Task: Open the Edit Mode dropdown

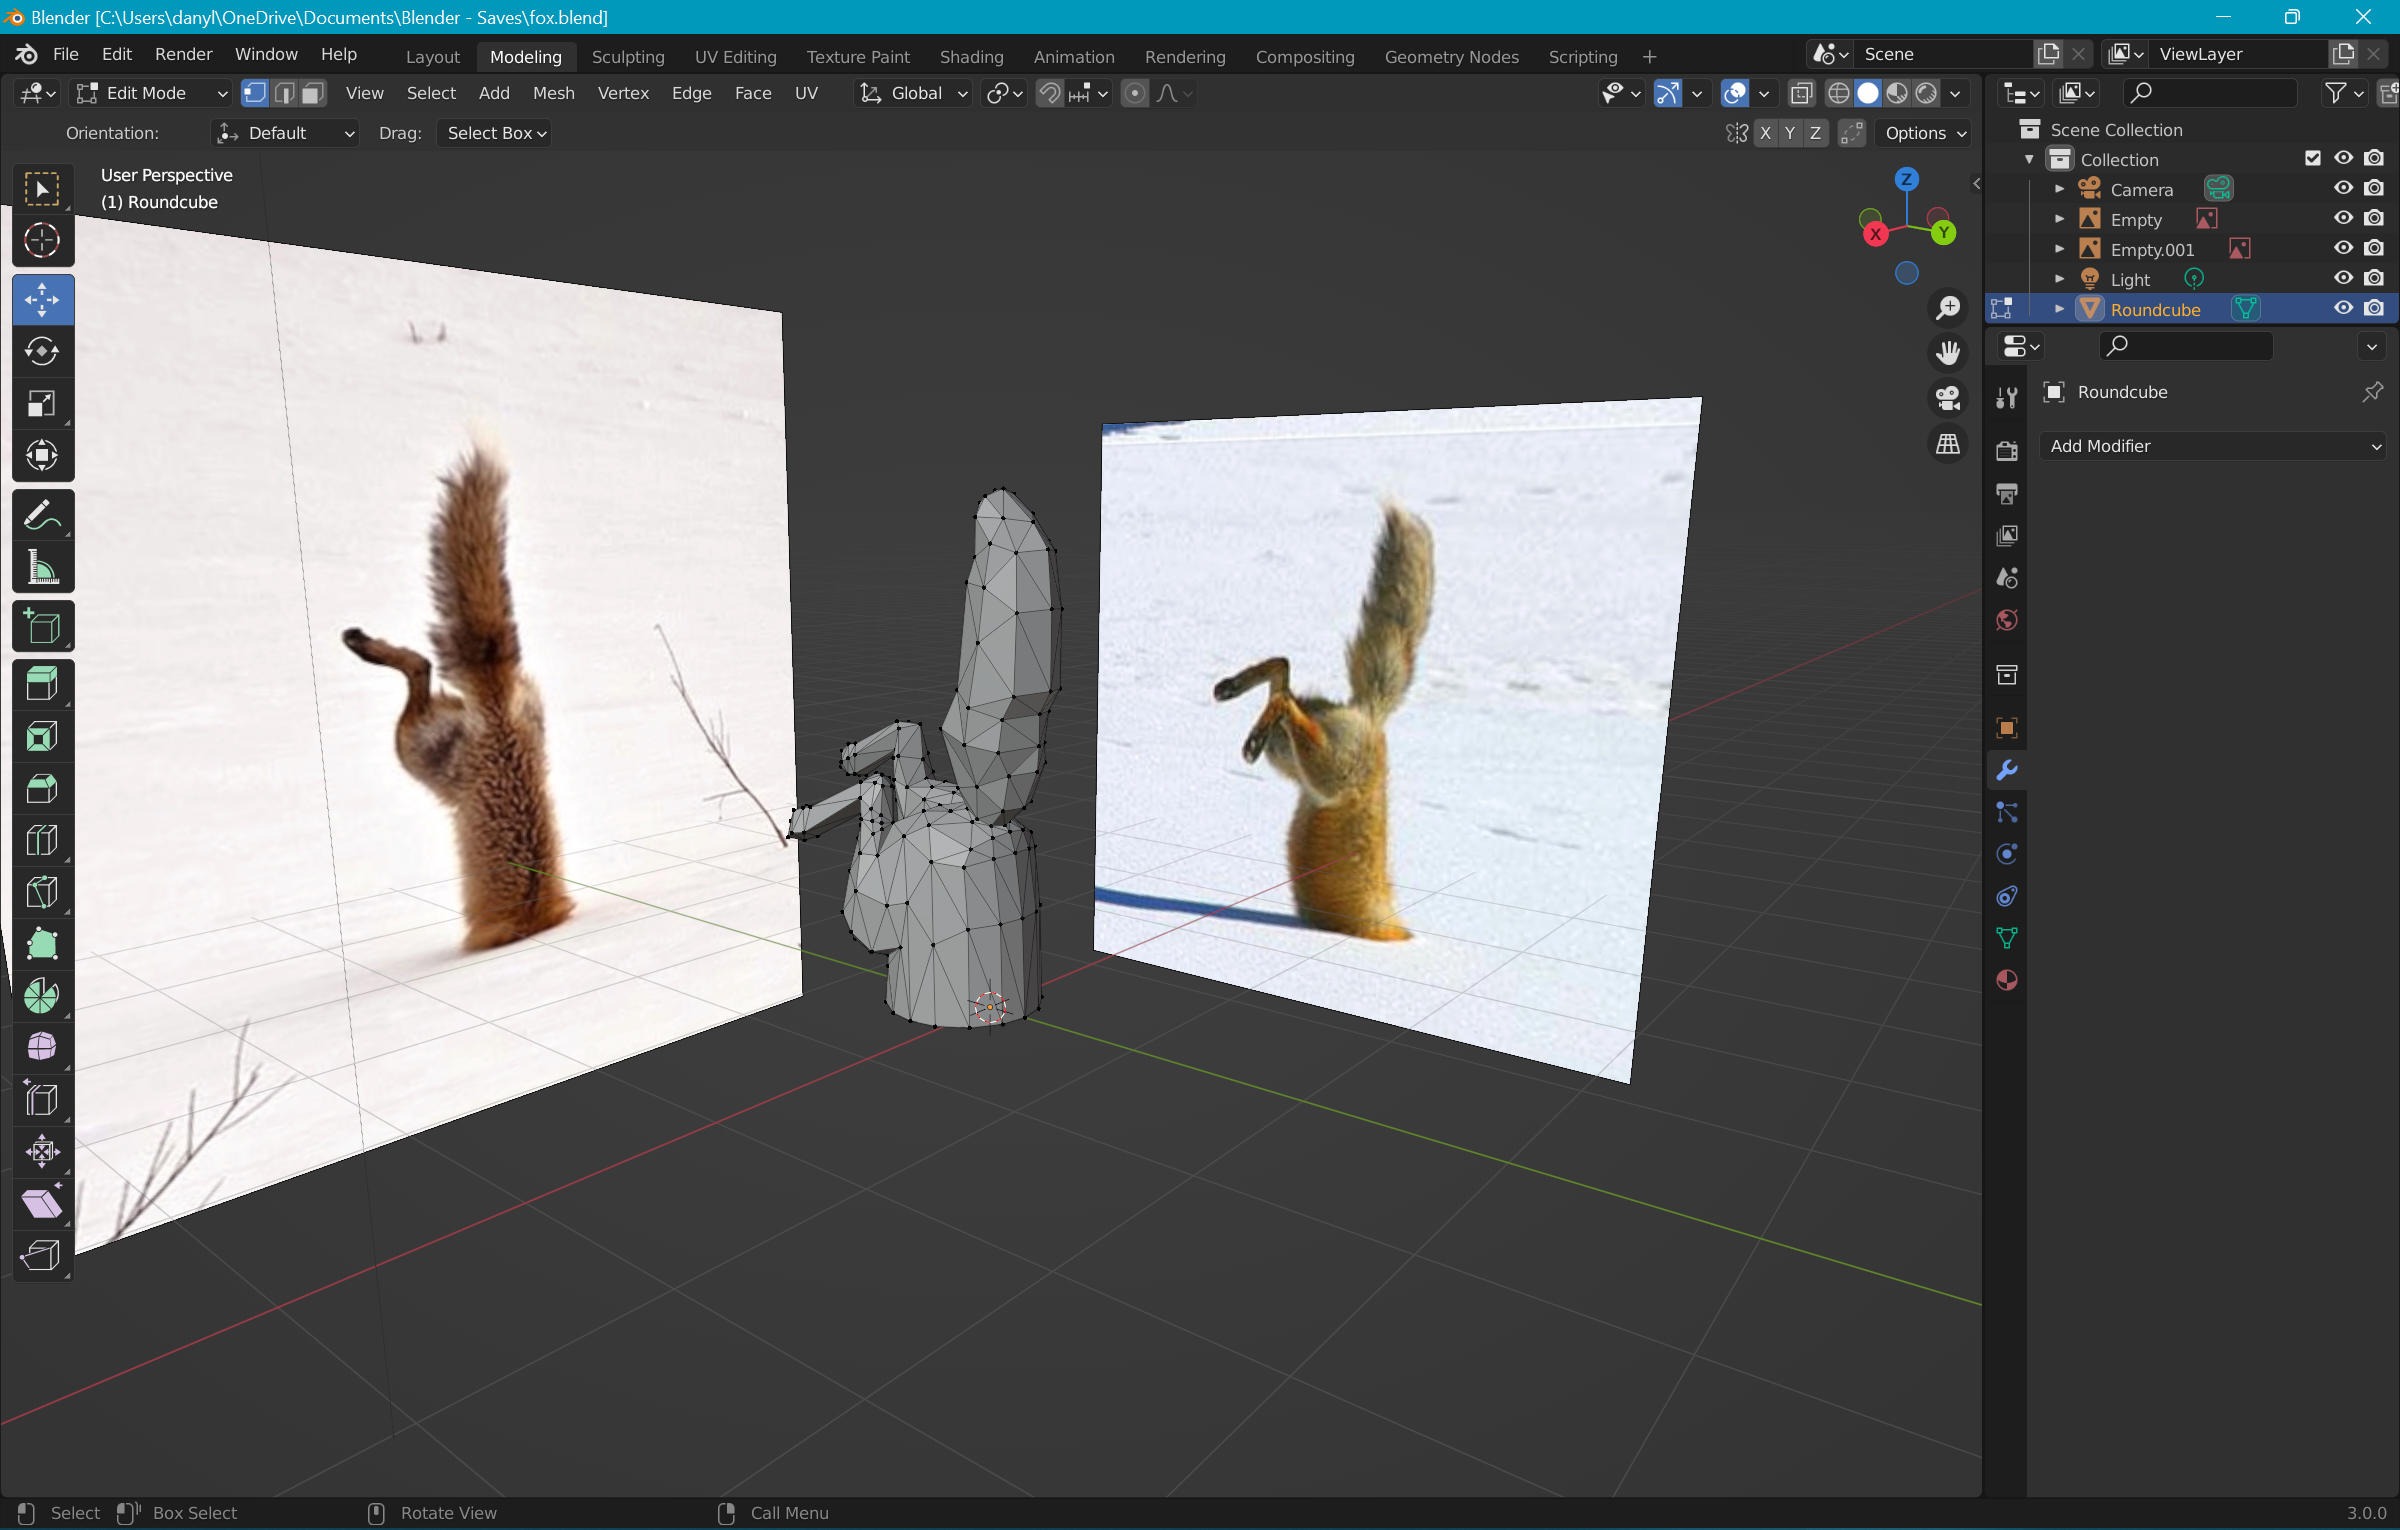Action: (x=153, y=93)
